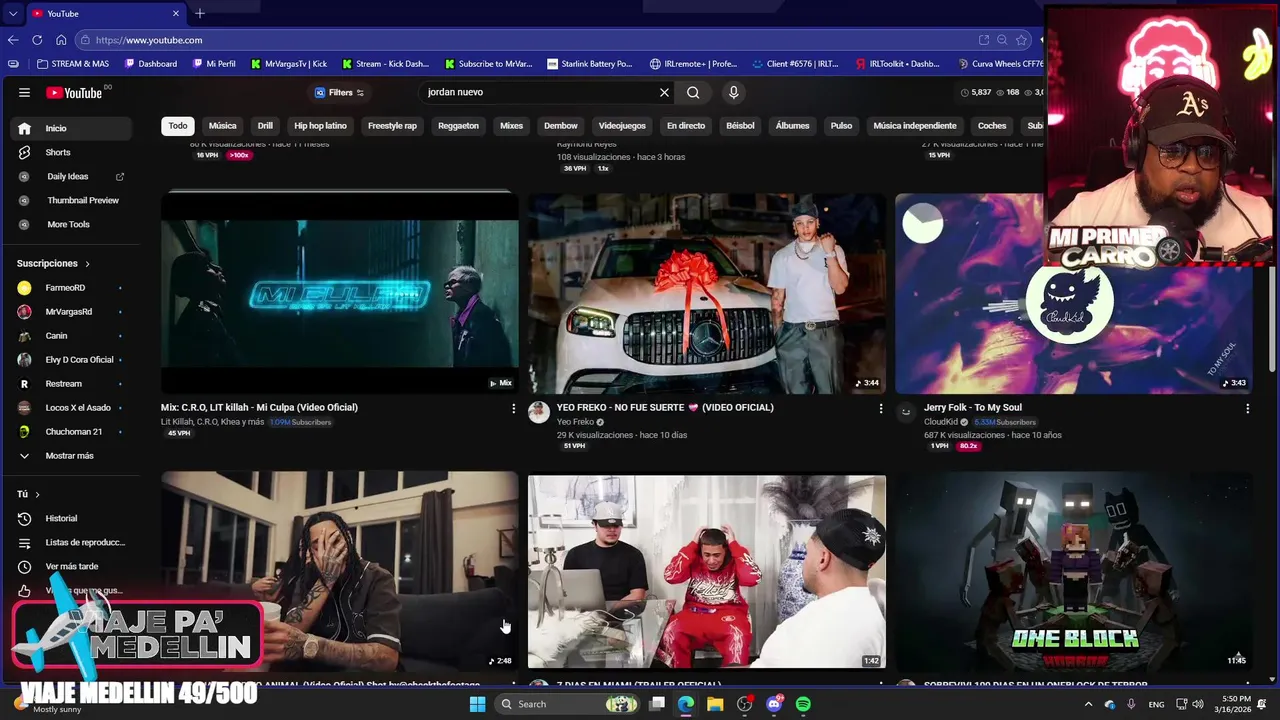Select the Música filter chip
Viewport: 1280px width, 720px height.
coord(222,126)
